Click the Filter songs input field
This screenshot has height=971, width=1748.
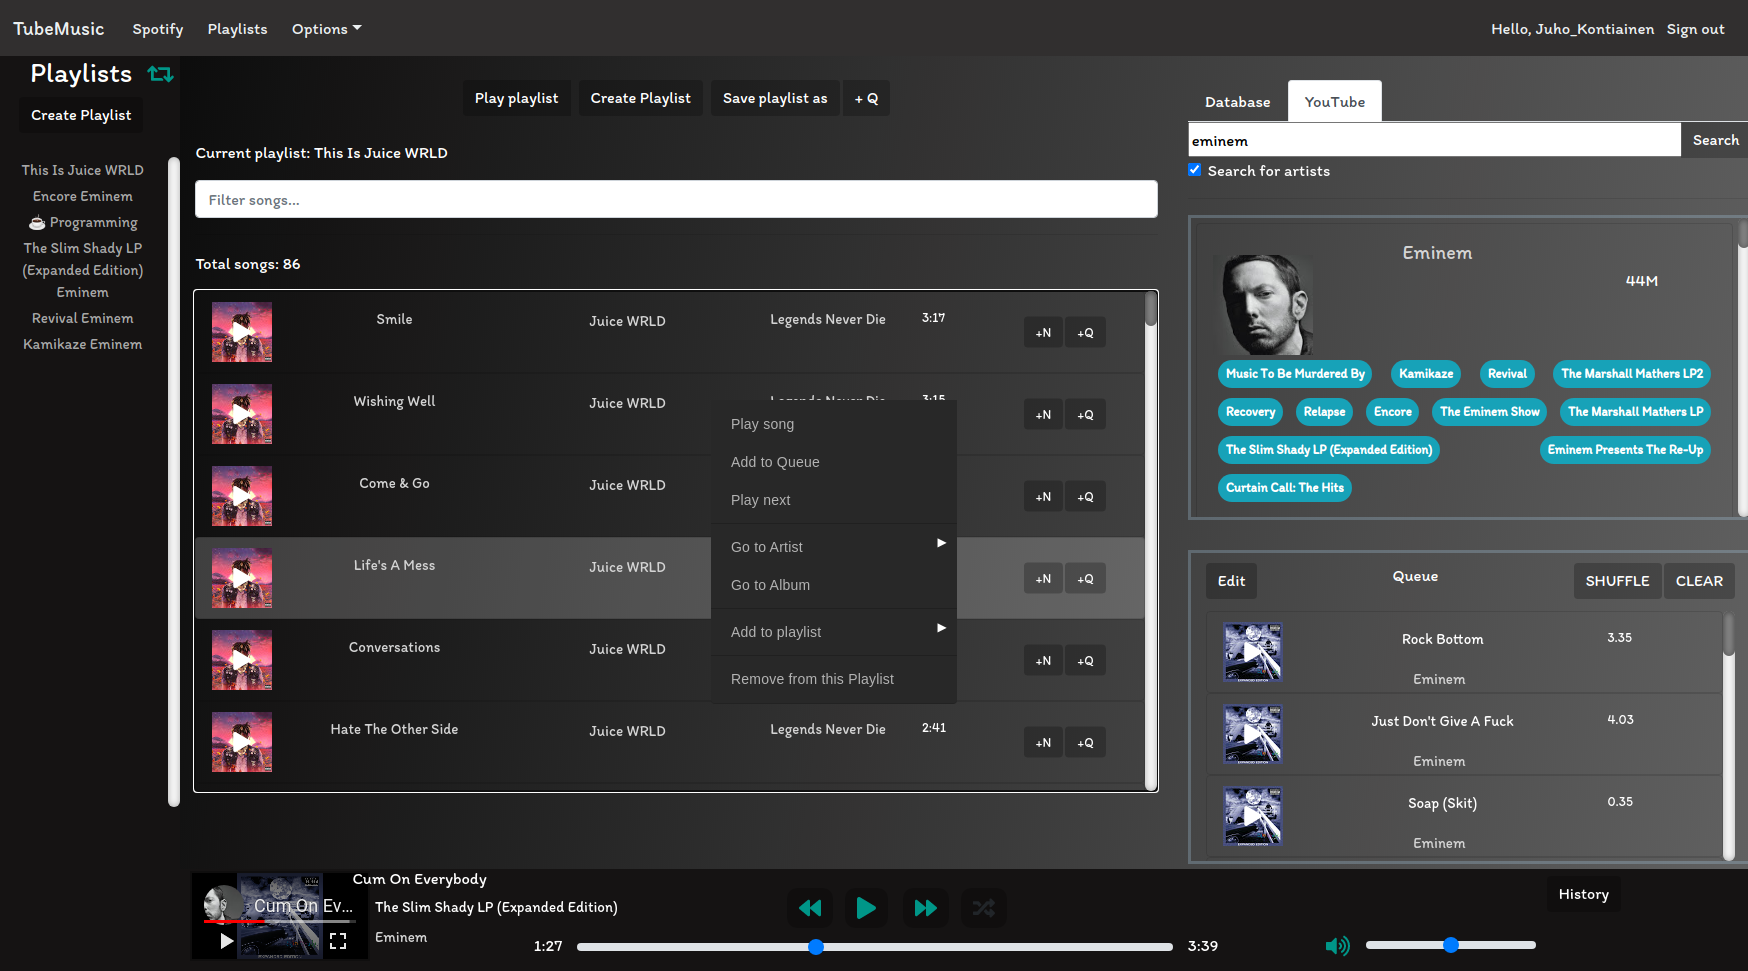click(x=676, y=200)
